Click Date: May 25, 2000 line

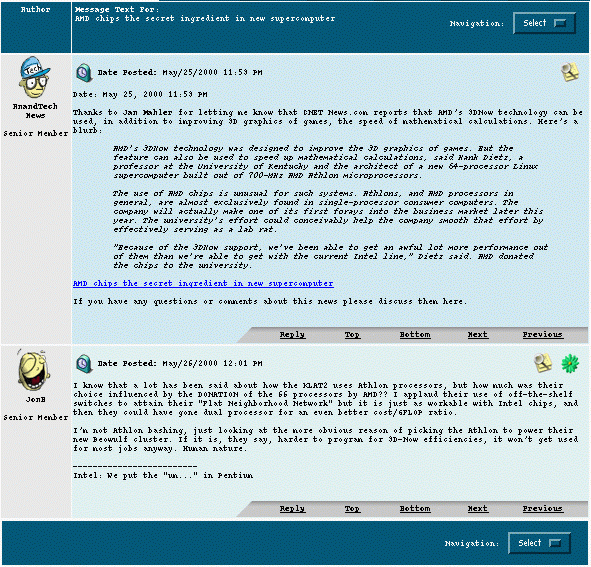point(140,94)
